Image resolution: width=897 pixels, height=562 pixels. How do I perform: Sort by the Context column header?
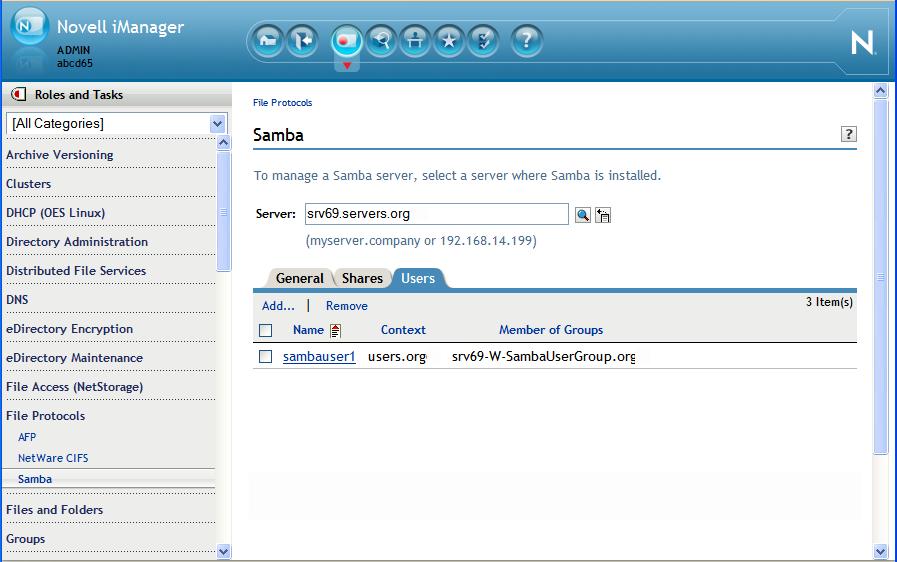point(403,330)
